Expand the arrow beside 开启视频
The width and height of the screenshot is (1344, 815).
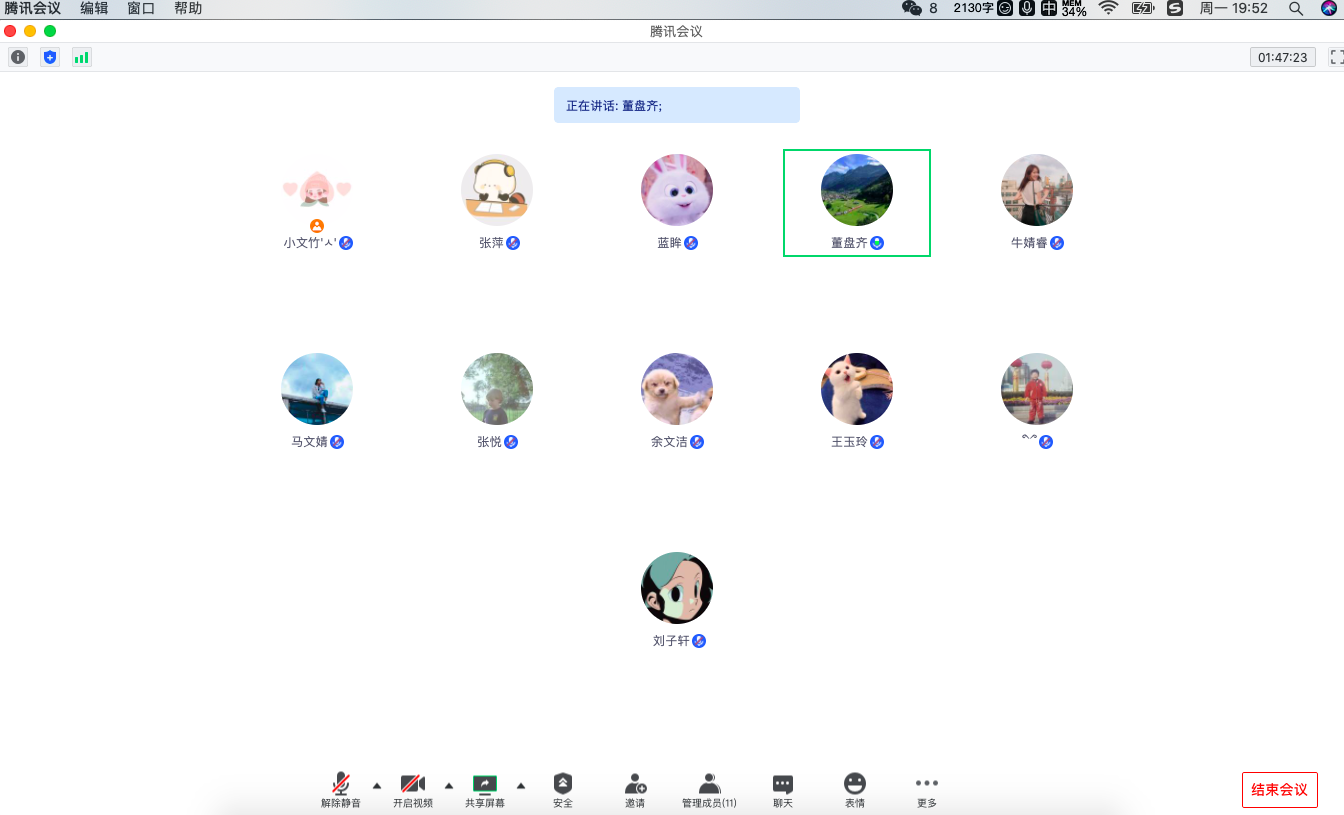pos(449,785)
